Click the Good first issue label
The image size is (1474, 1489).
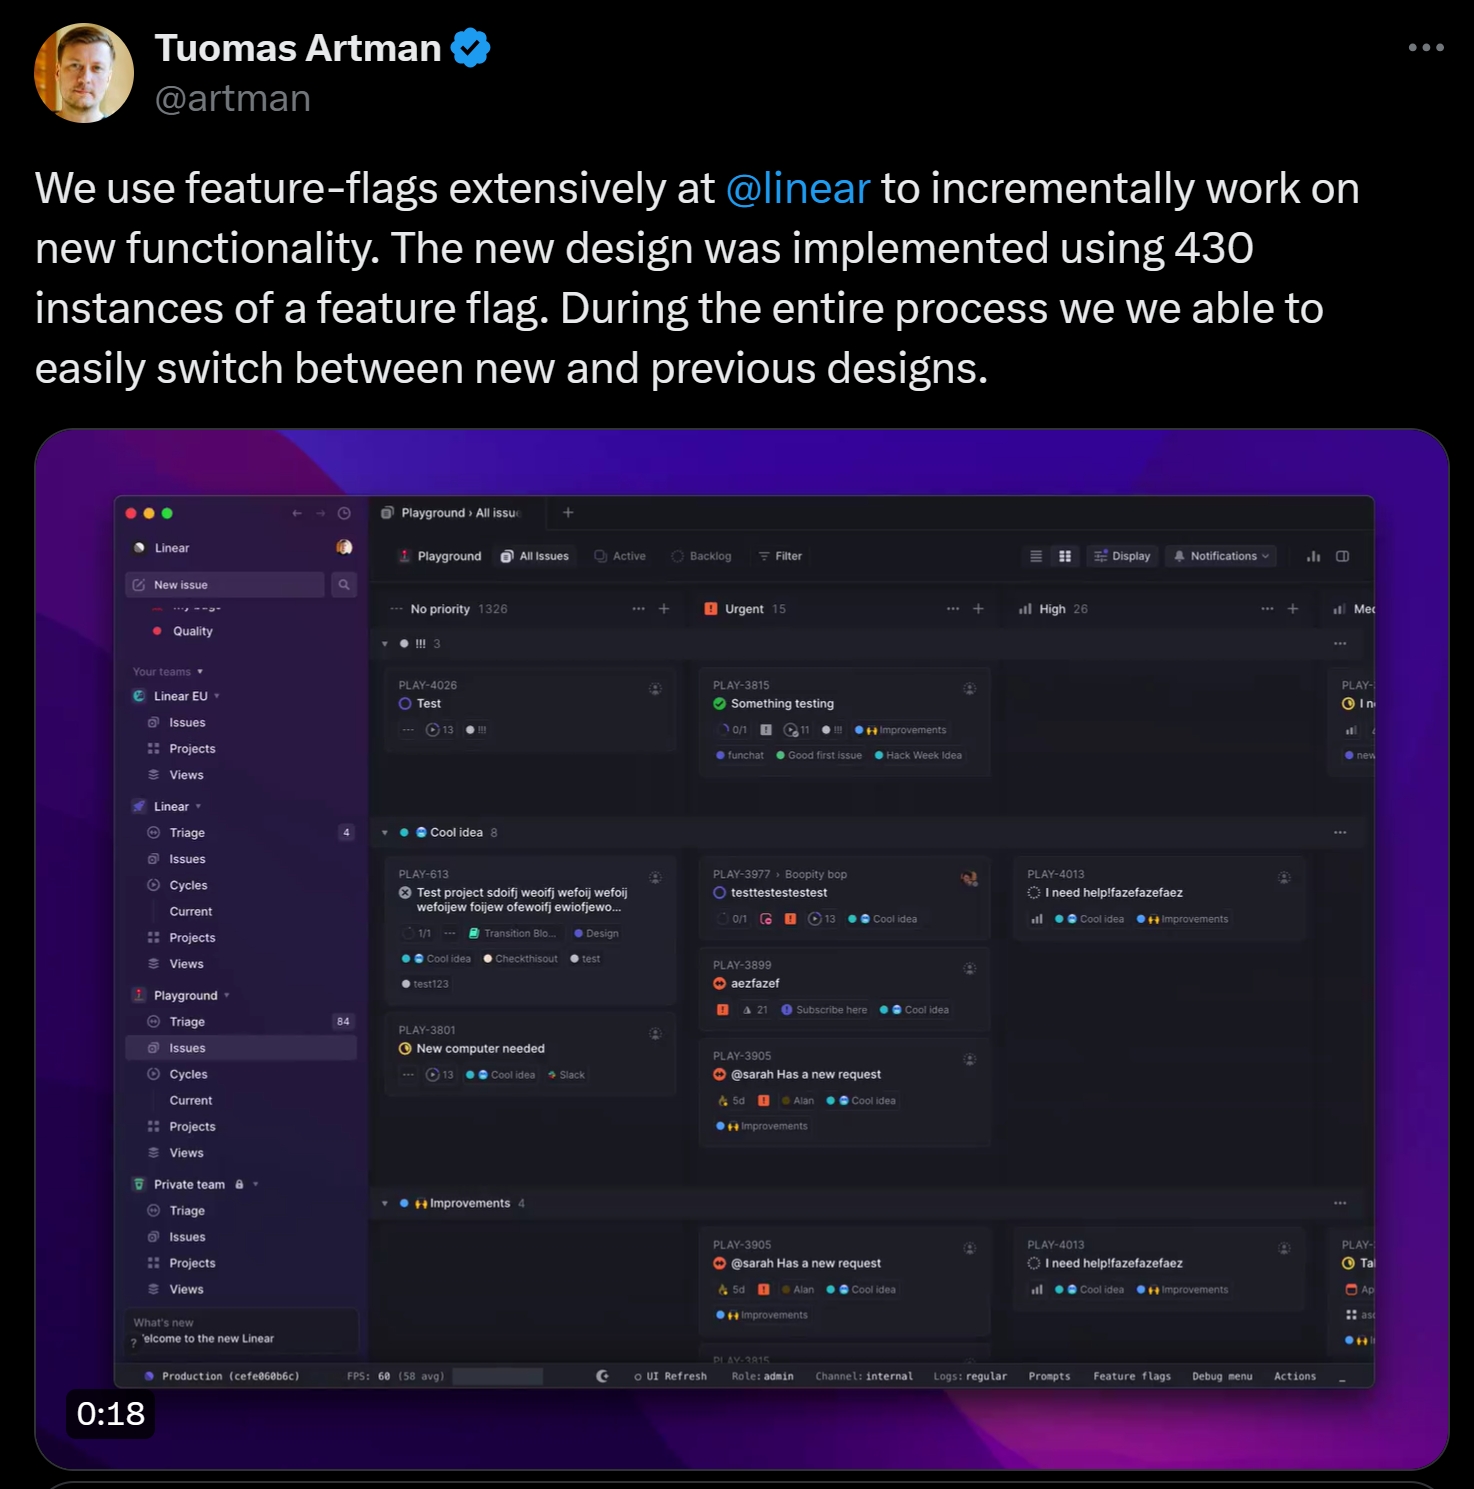[x=819, y=756]
